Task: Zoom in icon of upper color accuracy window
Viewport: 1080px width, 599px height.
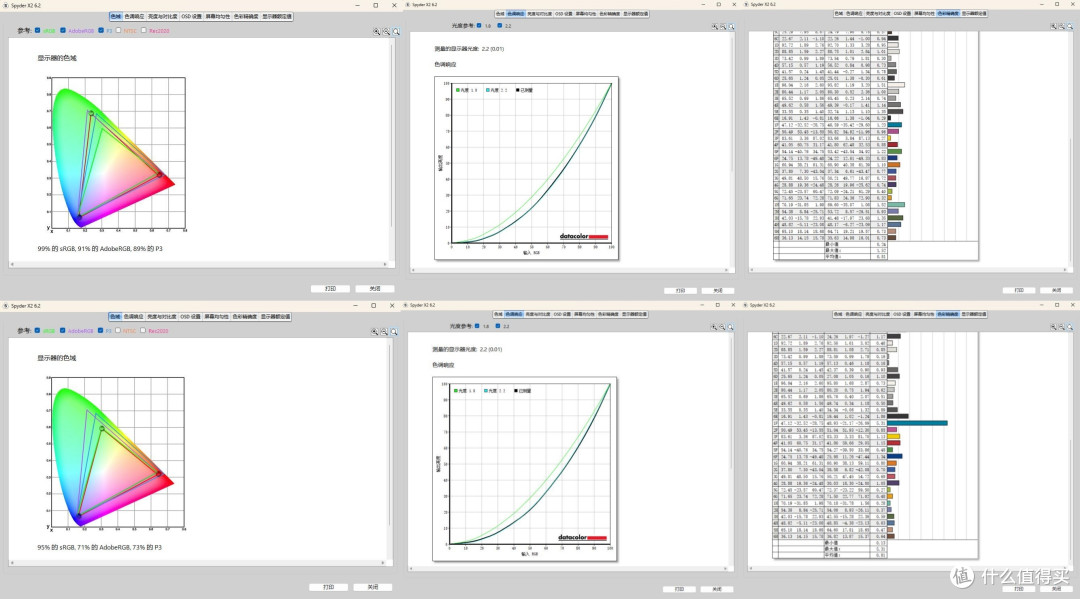Action: click(1053, 26)
